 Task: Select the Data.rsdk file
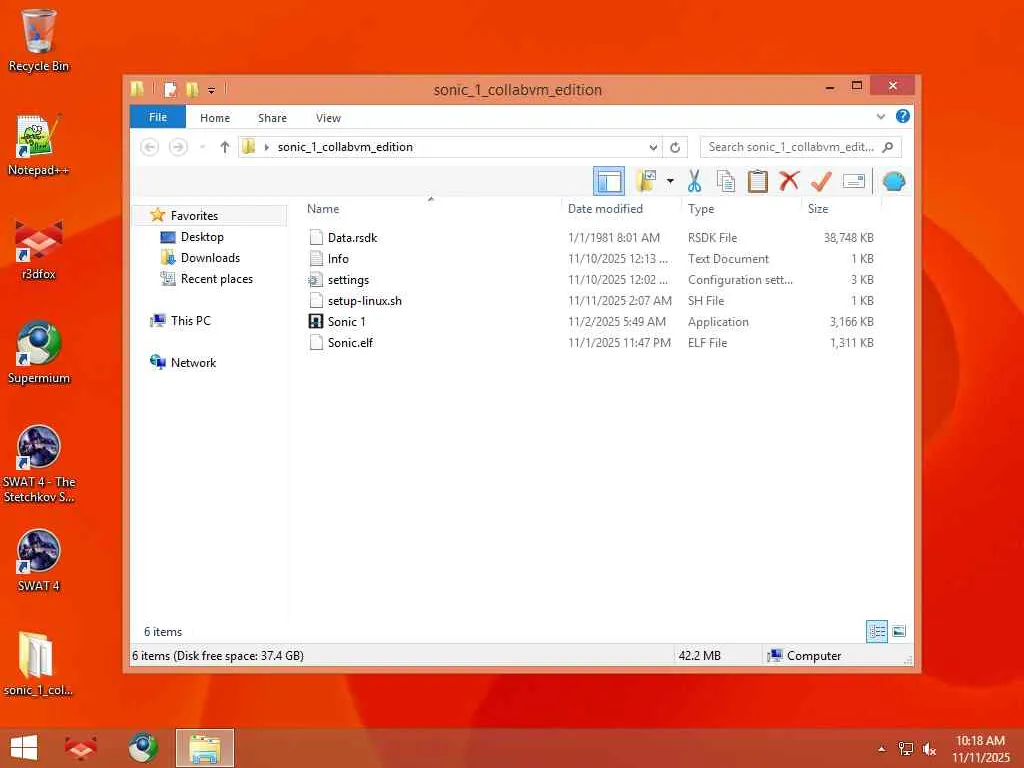click(x=352, y=238)
